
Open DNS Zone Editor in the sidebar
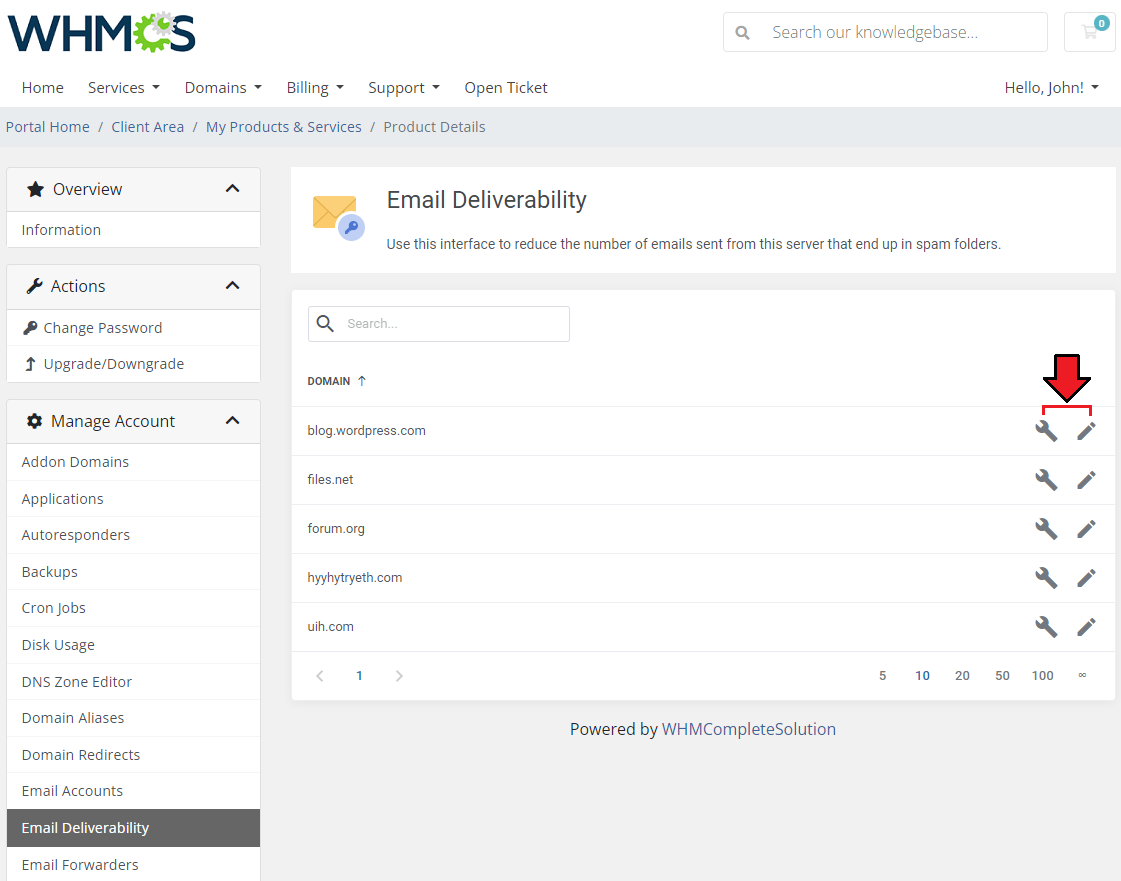pyautogui.click(x=134, y=681)
